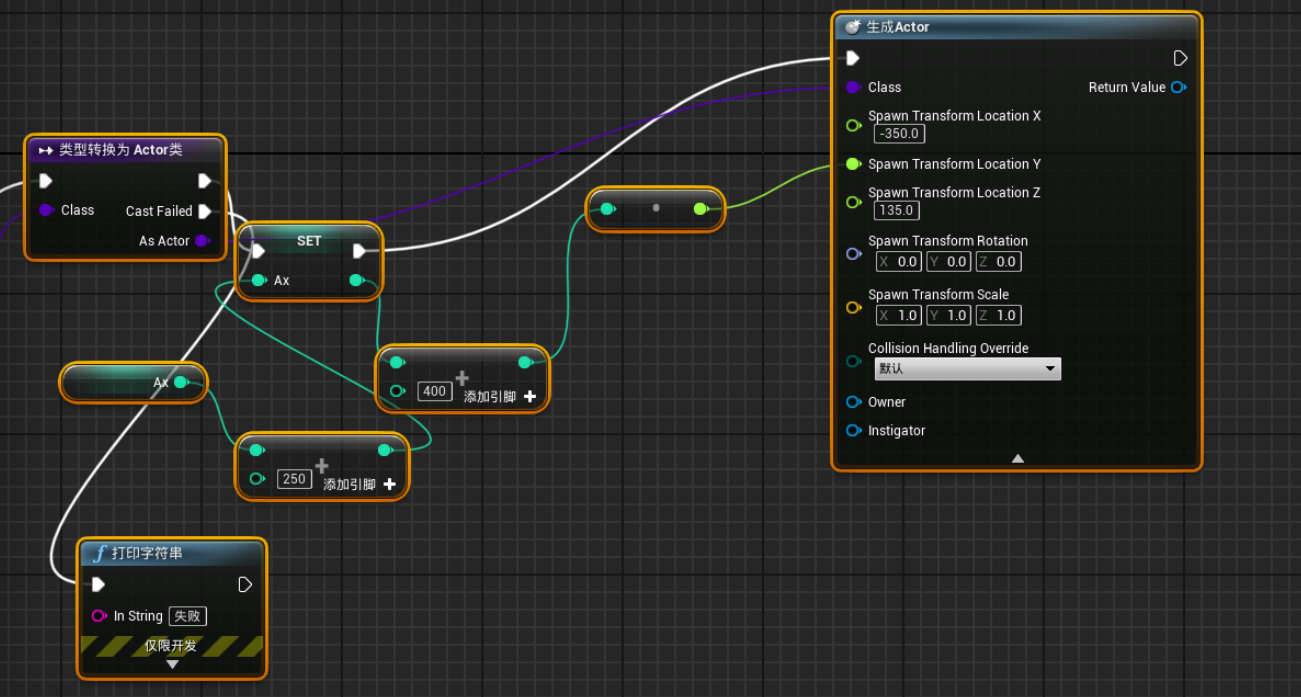The image size is (1301, 697).
Task: Click the Spawn Transform Scale pin
Action: click(x=853, y=307)
